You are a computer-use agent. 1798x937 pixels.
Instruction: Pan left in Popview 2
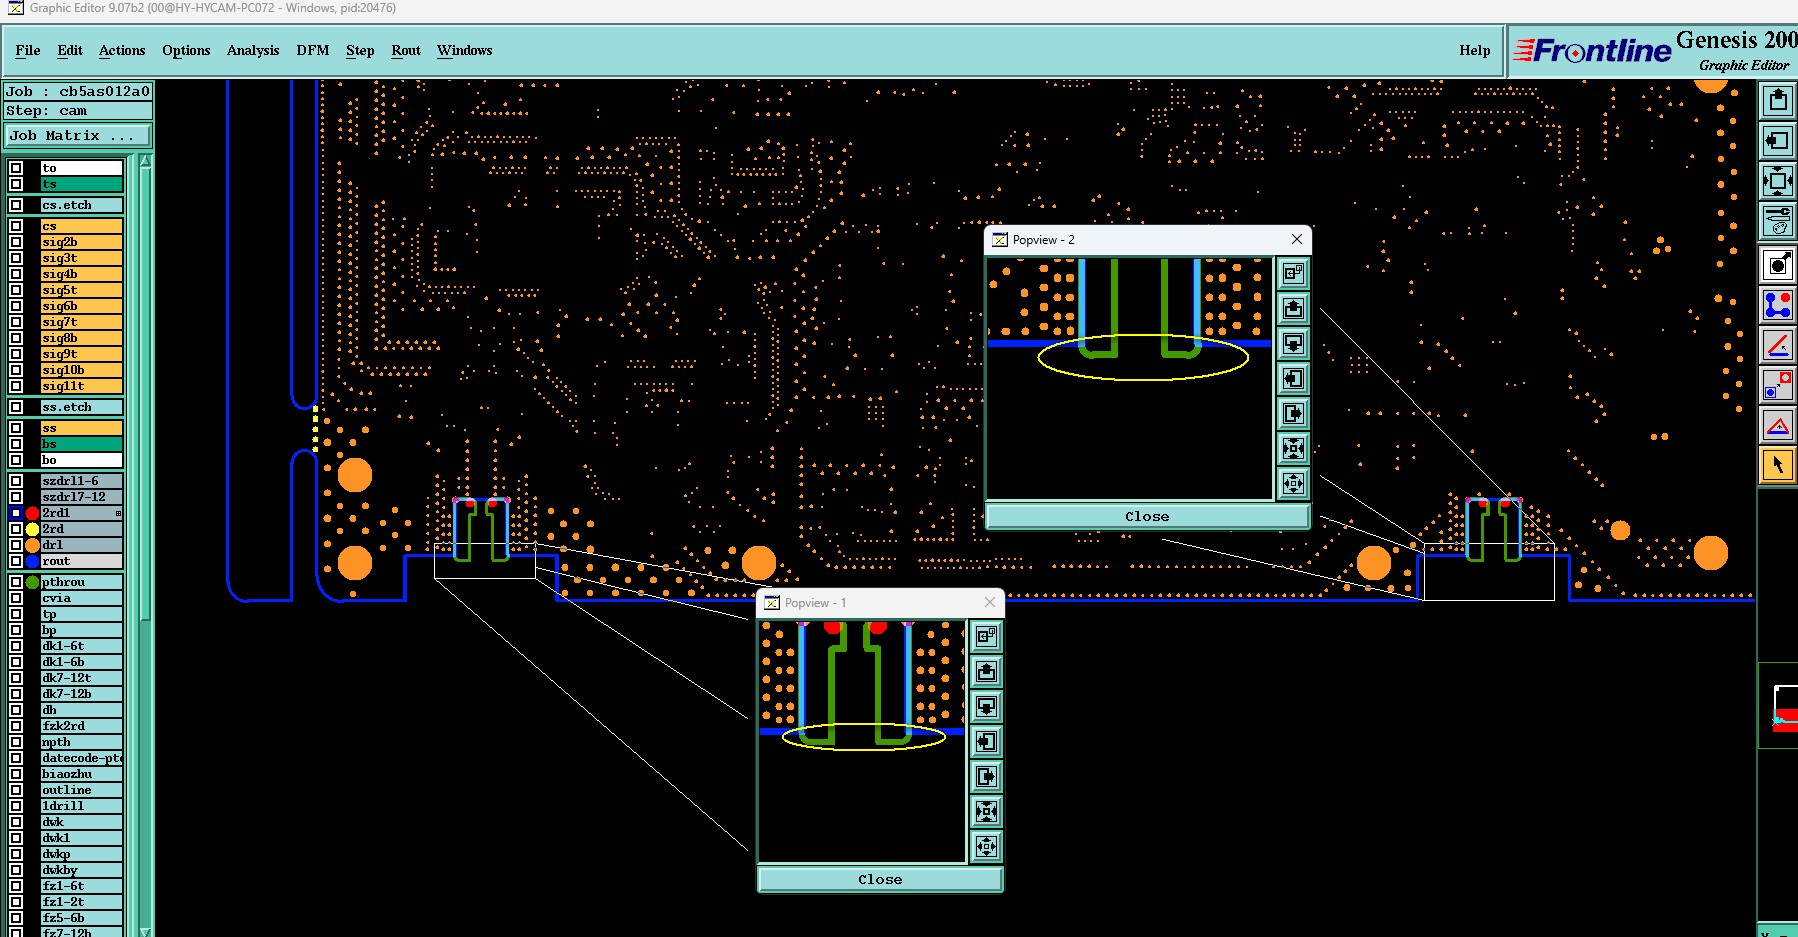click(x=1293, y=378)
